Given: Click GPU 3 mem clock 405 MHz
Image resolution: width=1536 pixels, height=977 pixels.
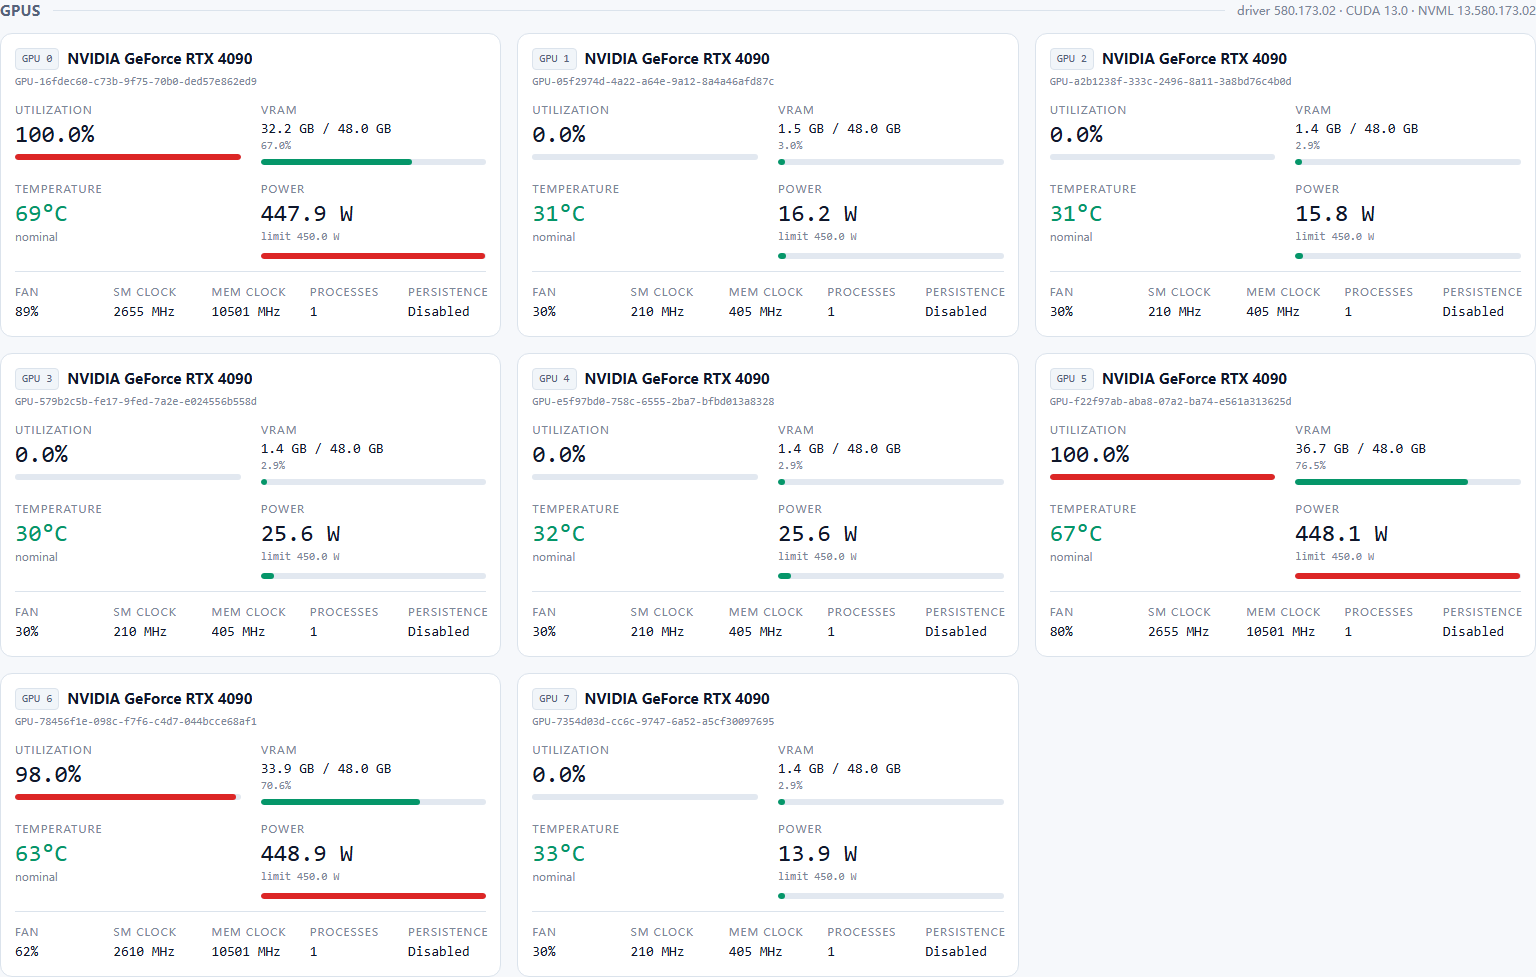Looking at the screenshot, I should [238, 632].
